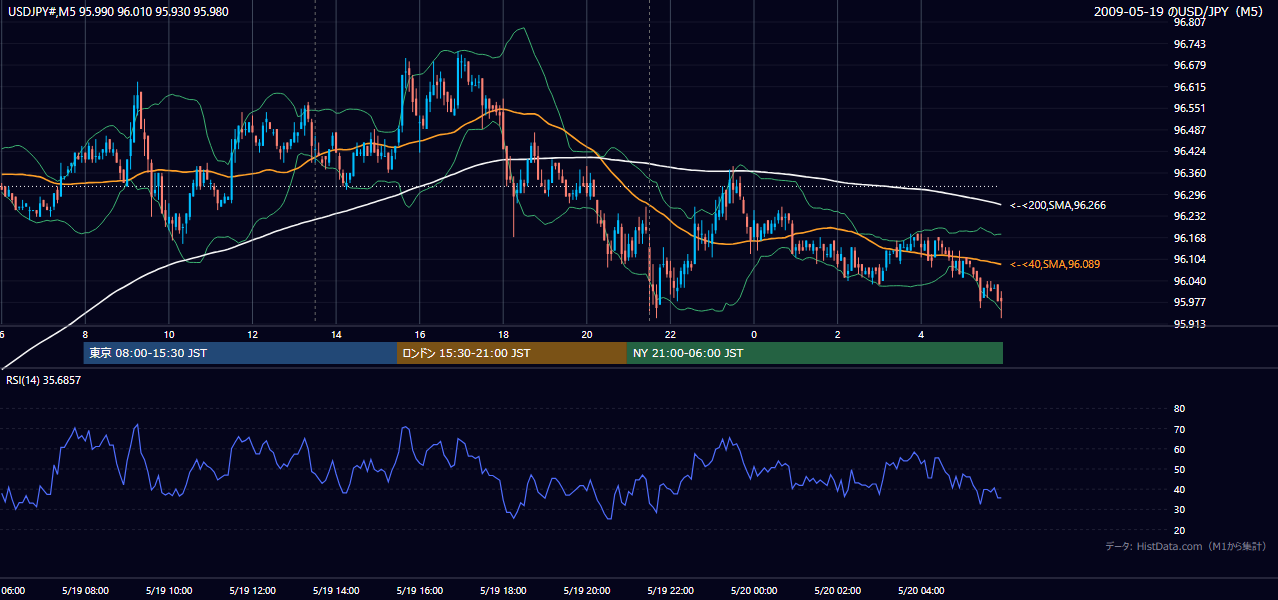
Task: Click hour tick 10 under price chart
Action: (169, 335)
